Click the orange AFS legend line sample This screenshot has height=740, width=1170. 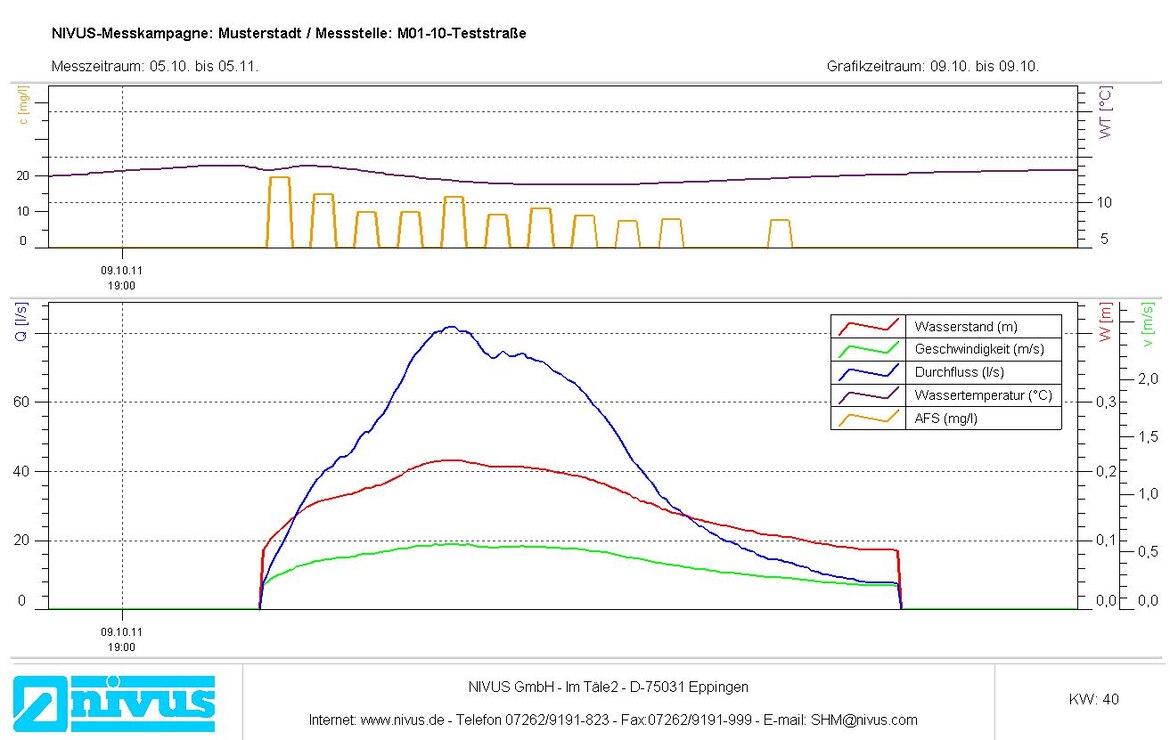868,418
